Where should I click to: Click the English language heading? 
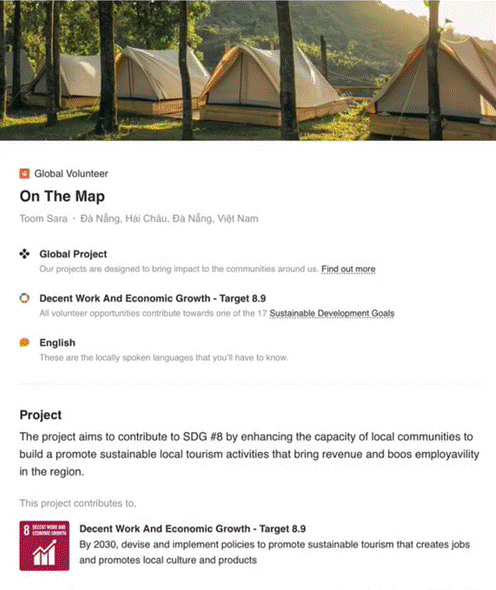click(x=57, y=343)
